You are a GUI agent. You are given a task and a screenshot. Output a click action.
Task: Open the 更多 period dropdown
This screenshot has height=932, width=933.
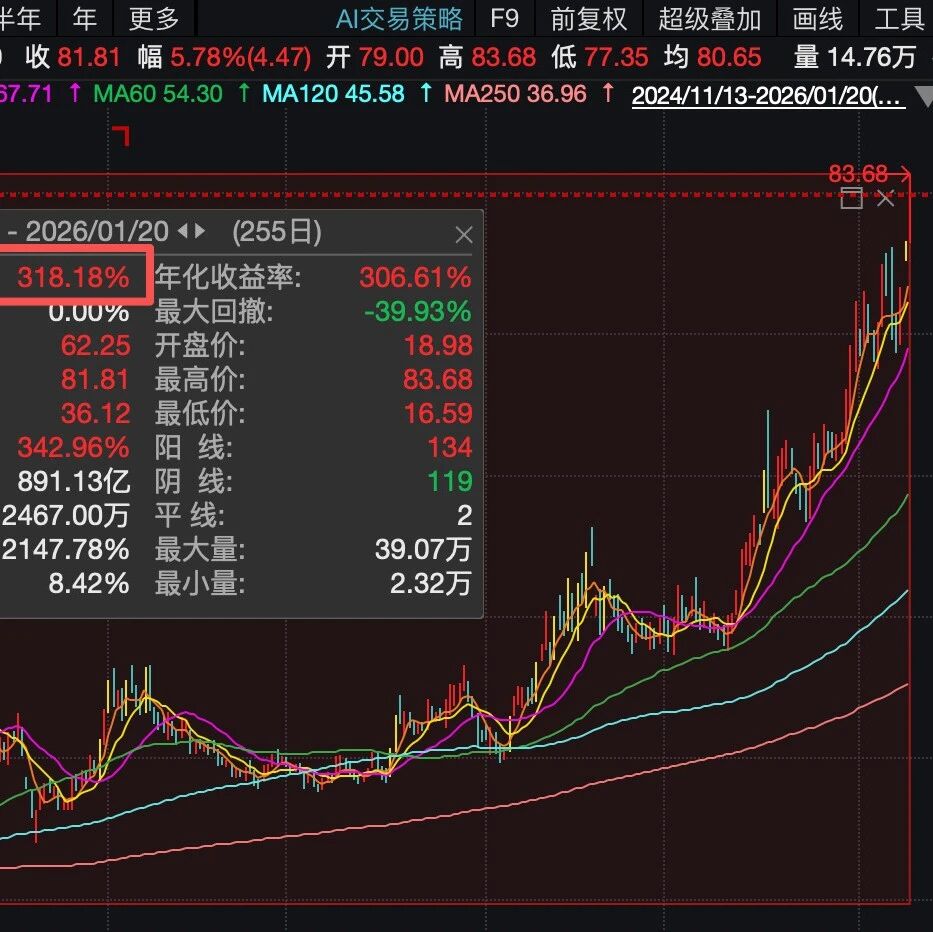154,18
